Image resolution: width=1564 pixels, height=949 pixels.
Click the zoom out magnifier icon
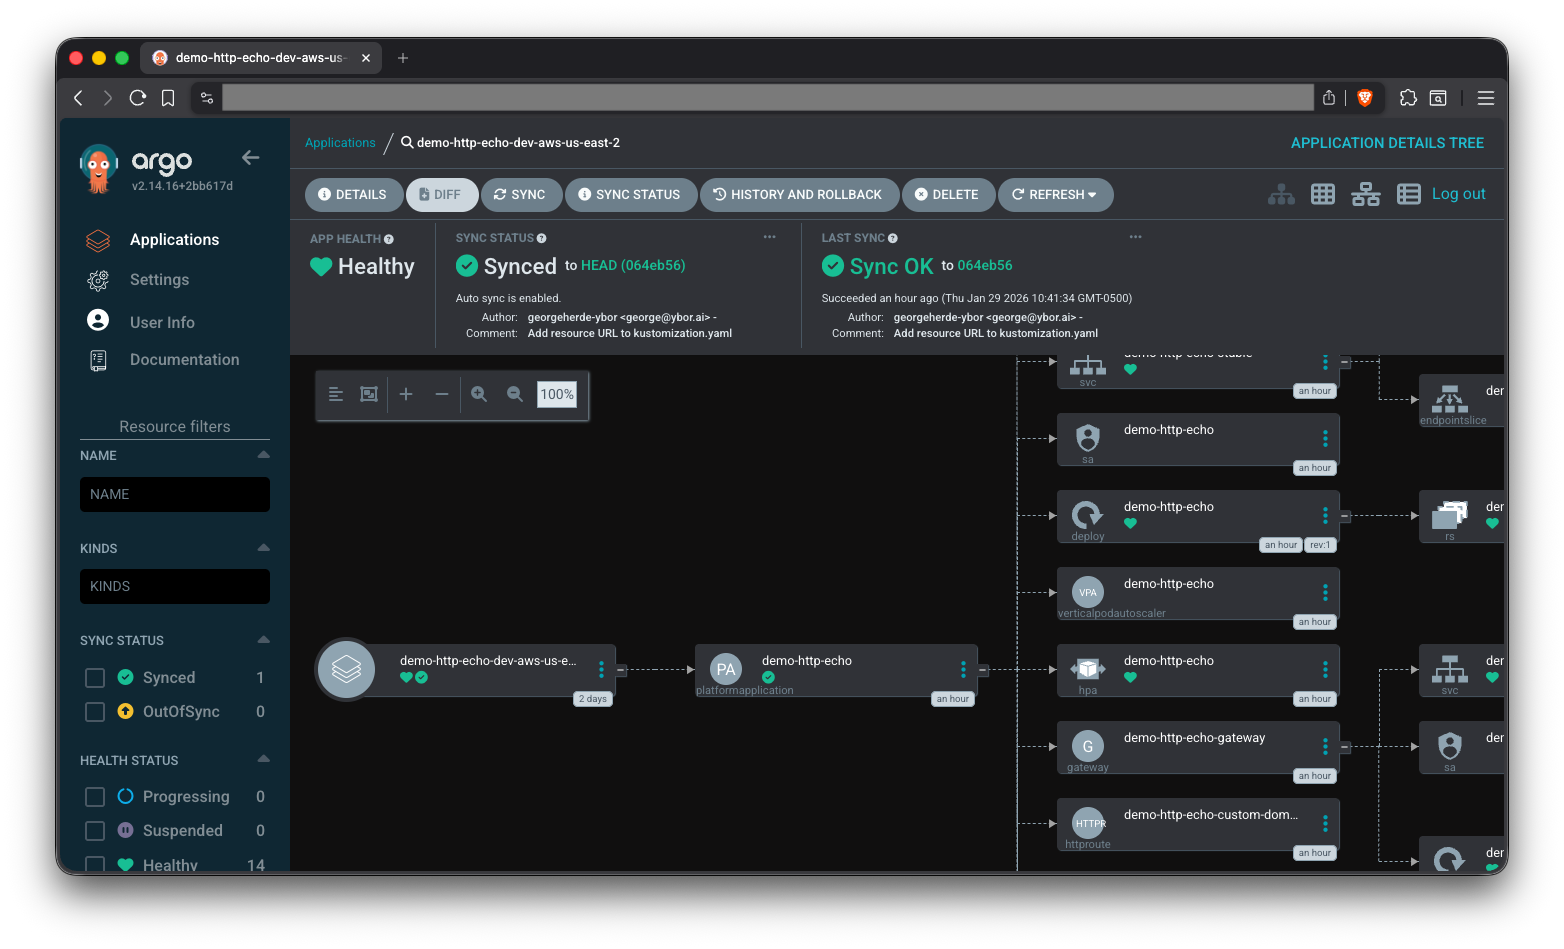[x=515, y=394]
